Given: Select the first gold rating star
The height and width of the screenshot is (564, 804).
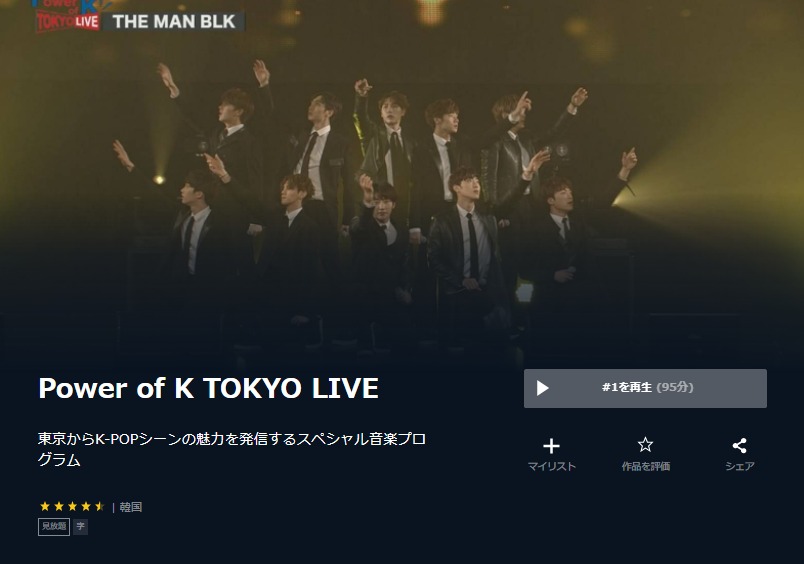Looking at the screenshot, I should pos(45,507).
